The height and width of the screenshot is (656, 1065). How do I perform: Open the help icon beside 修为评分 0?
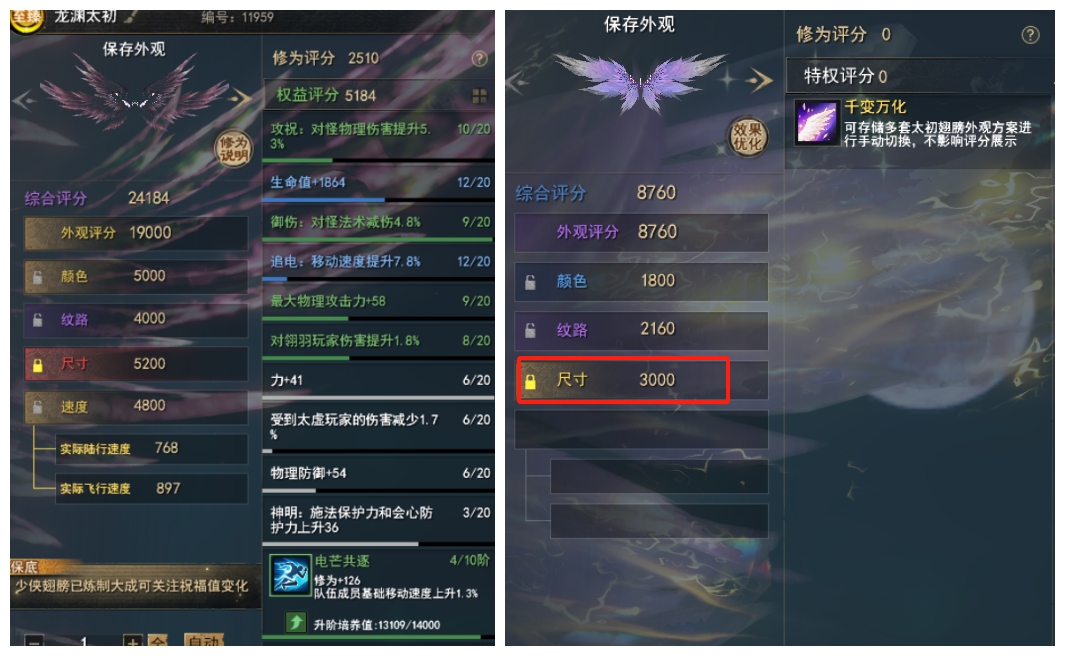point(1030,35)
